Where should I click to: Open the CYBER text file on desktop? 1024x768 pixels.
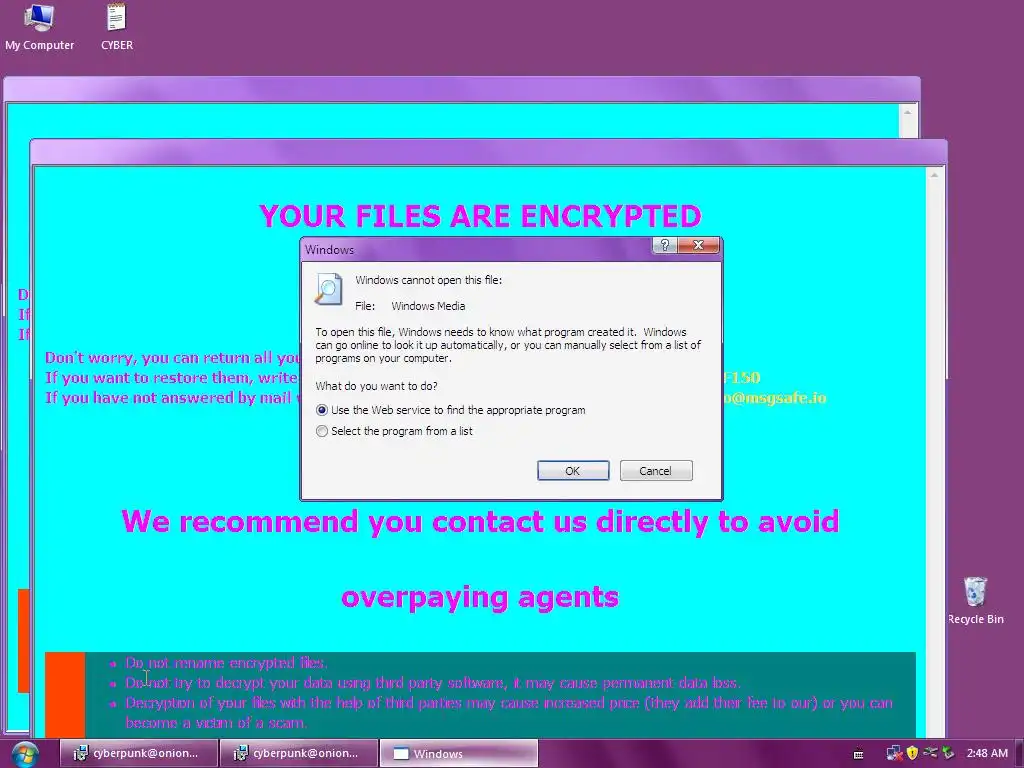(117, 27)
